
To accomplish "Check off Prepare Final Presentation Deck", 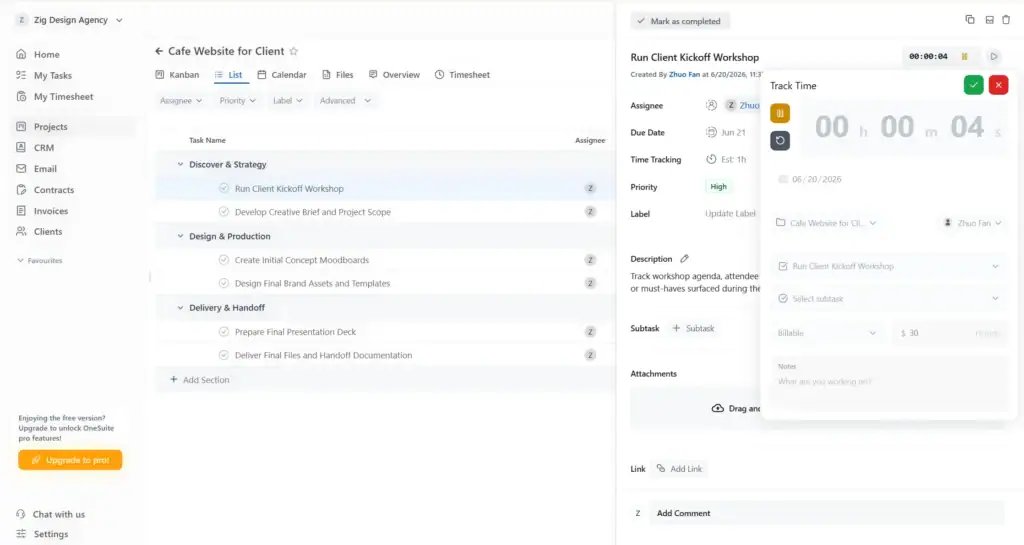I will 224,332.
